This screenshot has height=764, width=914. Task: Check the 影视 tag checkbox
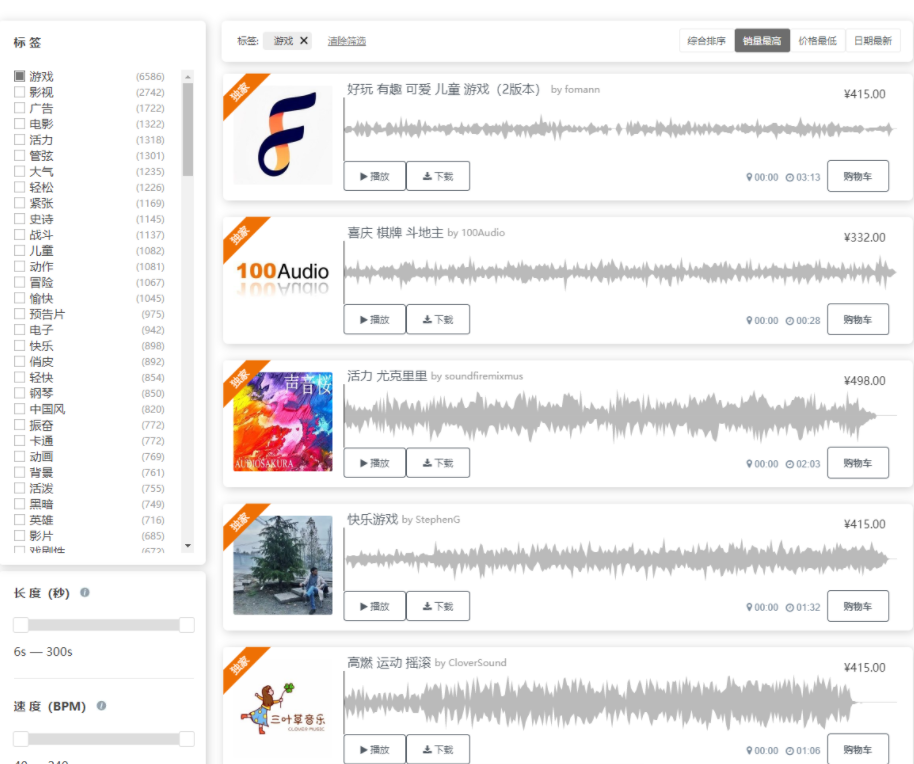point(19,91)
